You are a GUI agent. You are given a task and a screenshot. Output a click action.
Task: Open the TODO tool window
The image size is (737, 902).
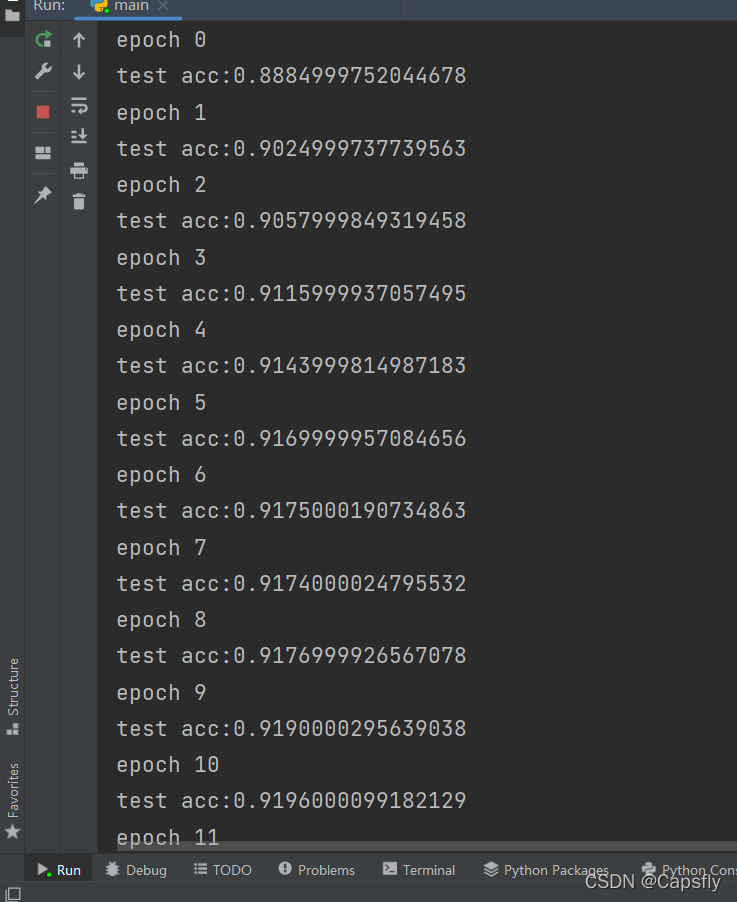(223, 870)
